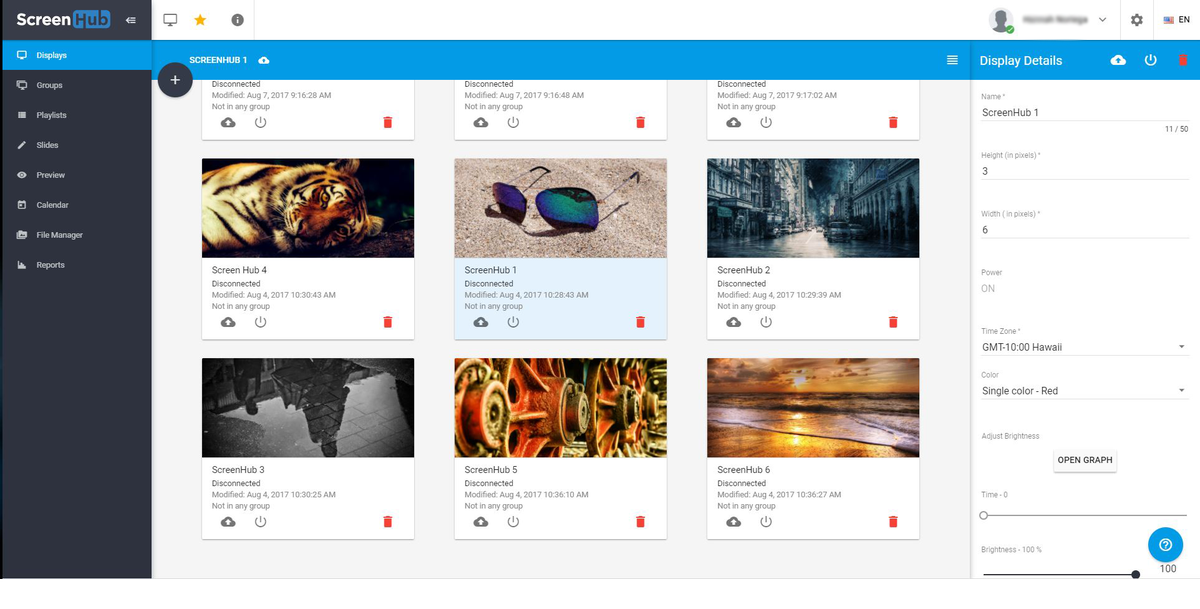Open the settings gear icon
Viewport: 1200px width, 609px height.
coord(1137,20)
